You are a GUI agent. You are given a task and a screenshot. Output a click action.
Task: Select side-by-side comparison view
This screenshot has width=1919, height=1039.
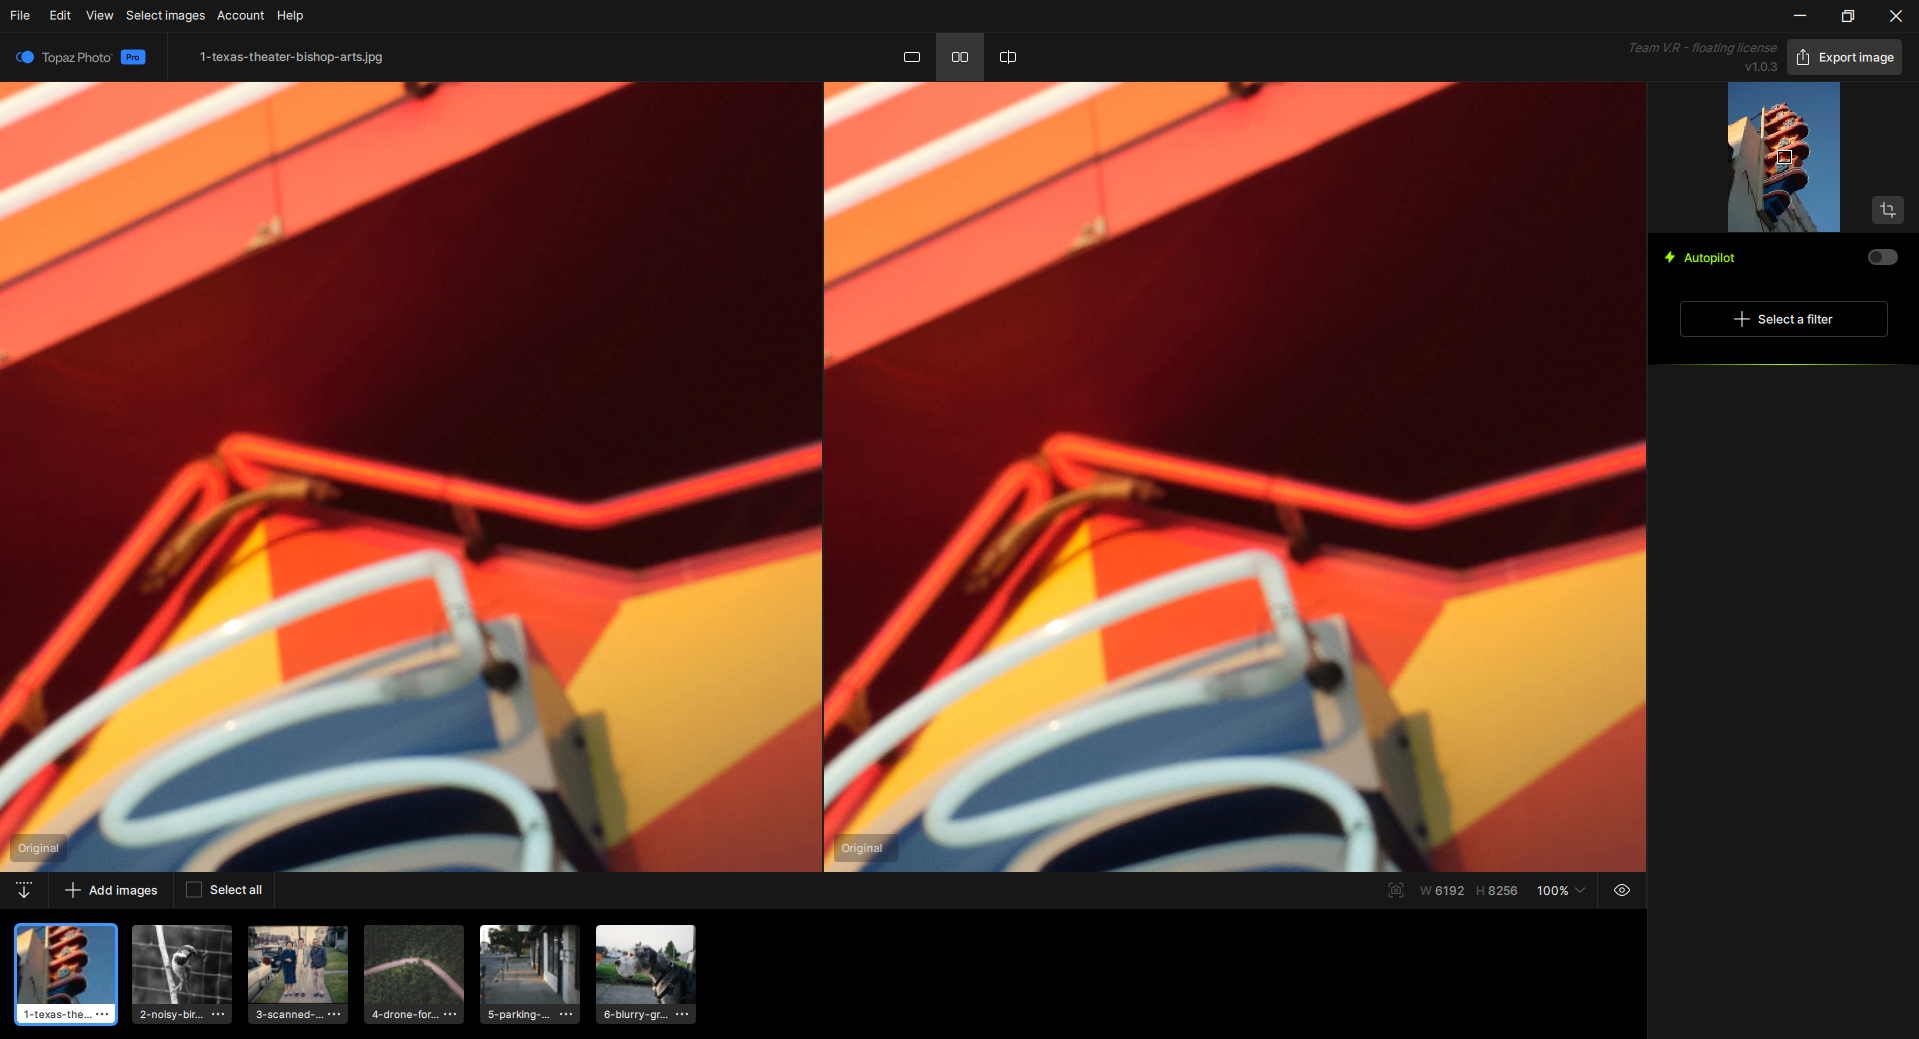point(959,57)
